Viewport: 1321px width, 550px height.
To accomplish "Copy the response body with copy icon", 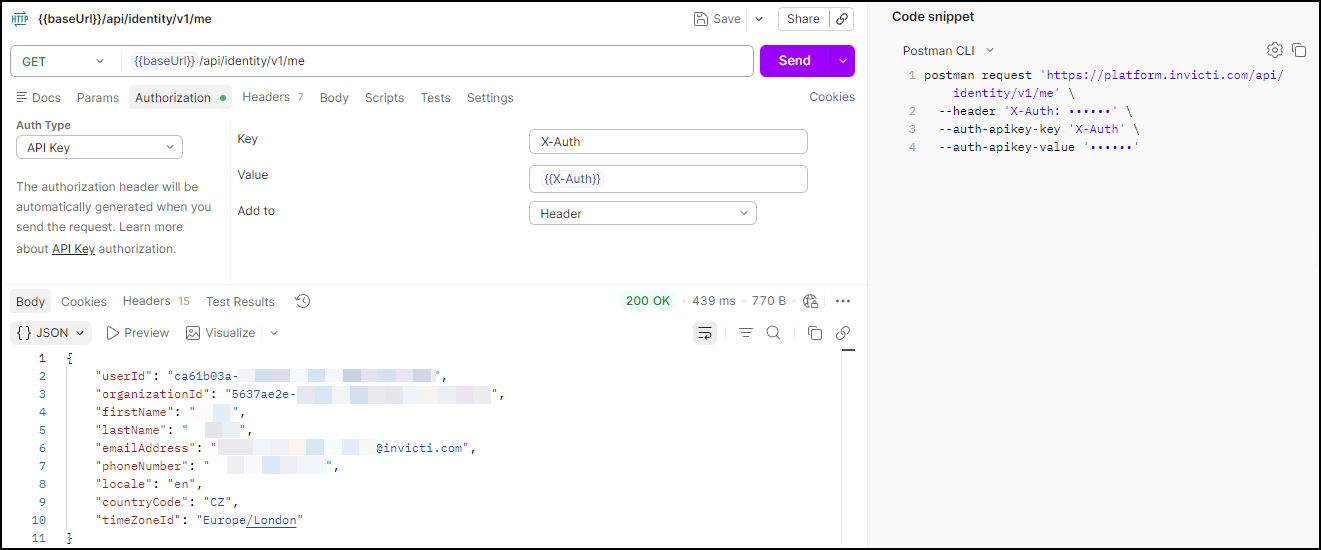I will click(814, 333).
